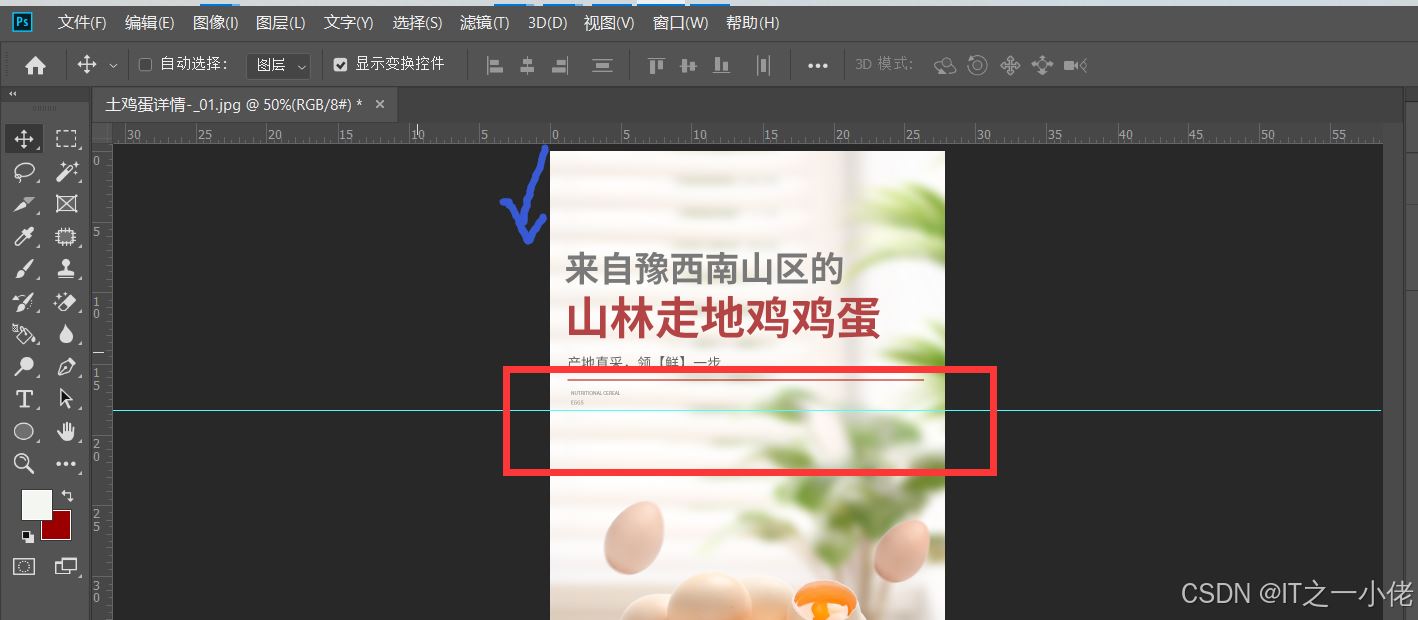Open the 视图(V) menu

pos(609,22)
